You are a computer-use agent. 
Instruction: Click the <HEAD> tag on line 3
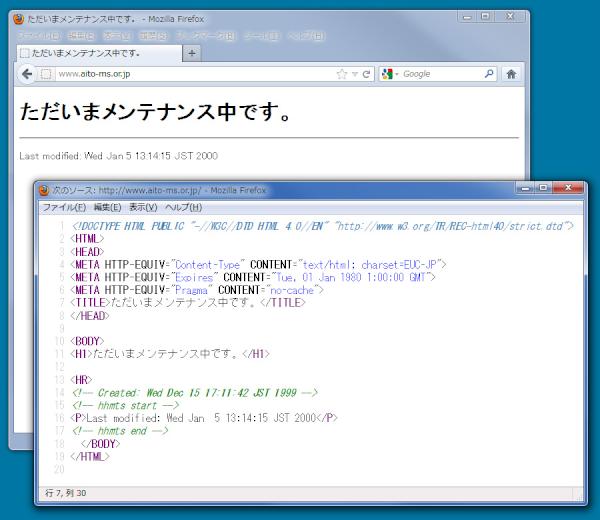pos(87,252)
